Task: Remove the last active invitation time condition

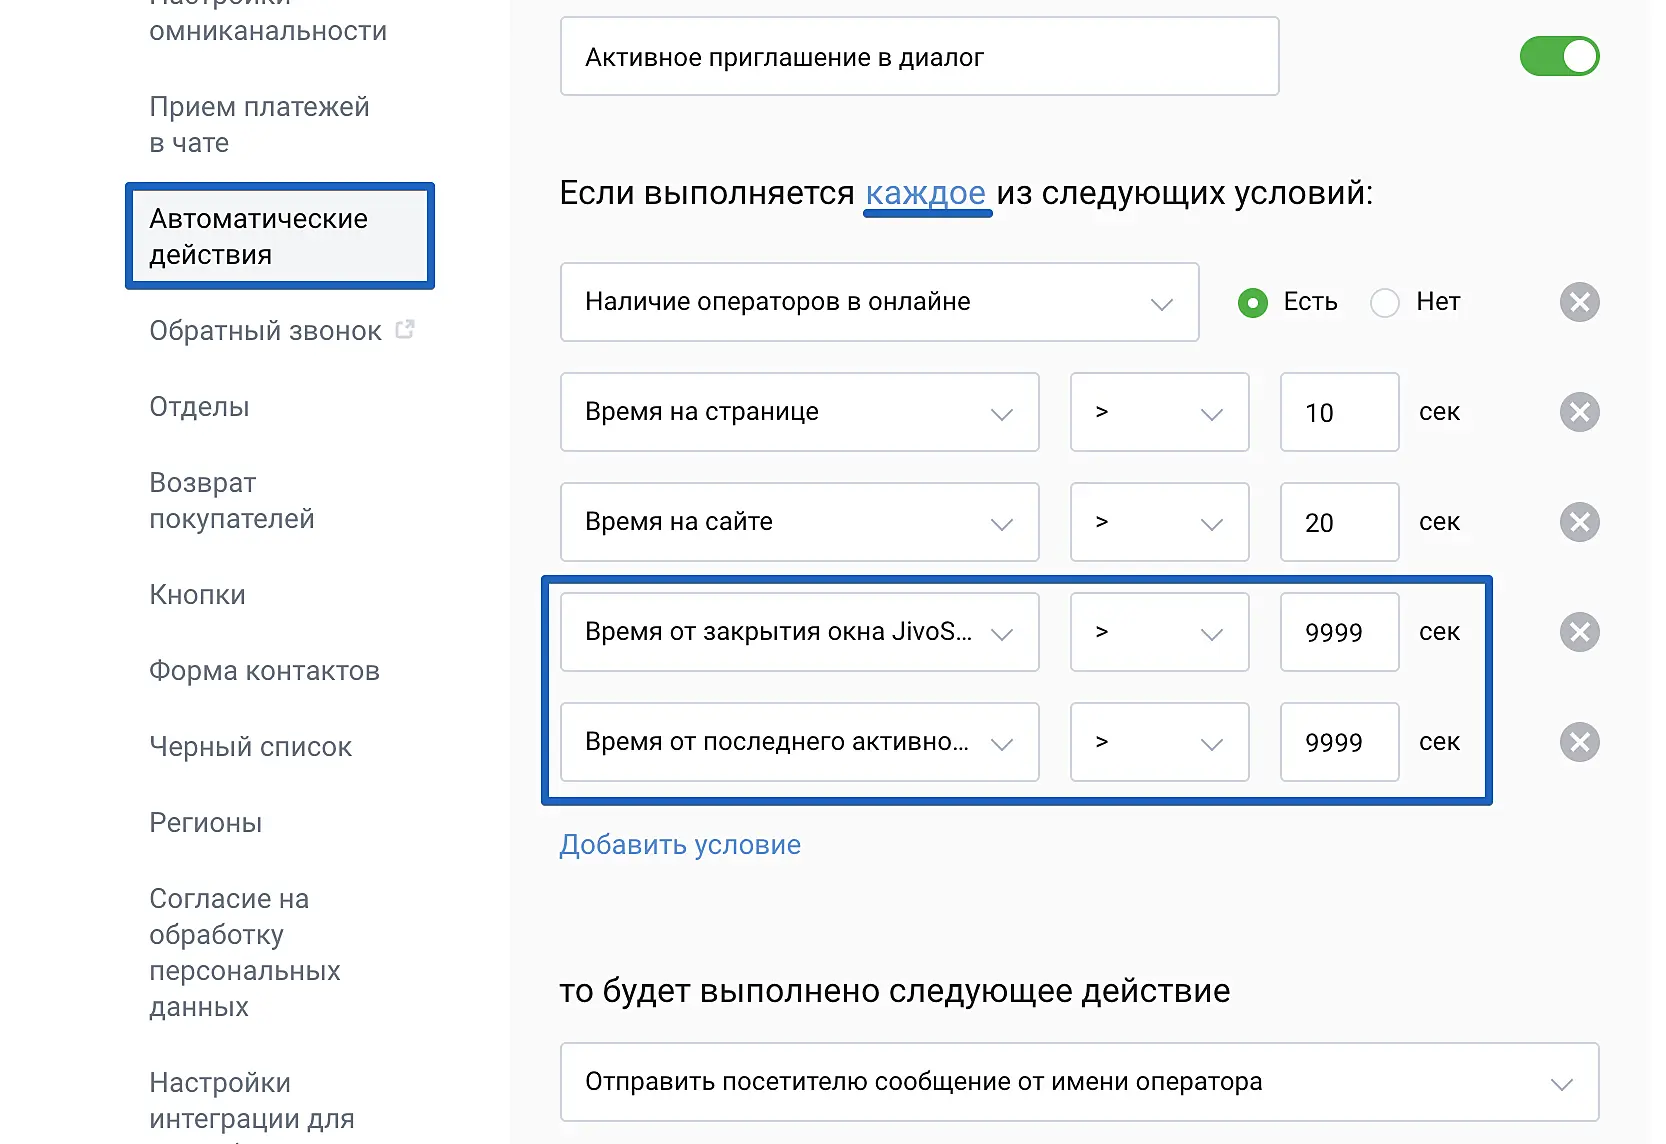Action: coord(1579,742)
